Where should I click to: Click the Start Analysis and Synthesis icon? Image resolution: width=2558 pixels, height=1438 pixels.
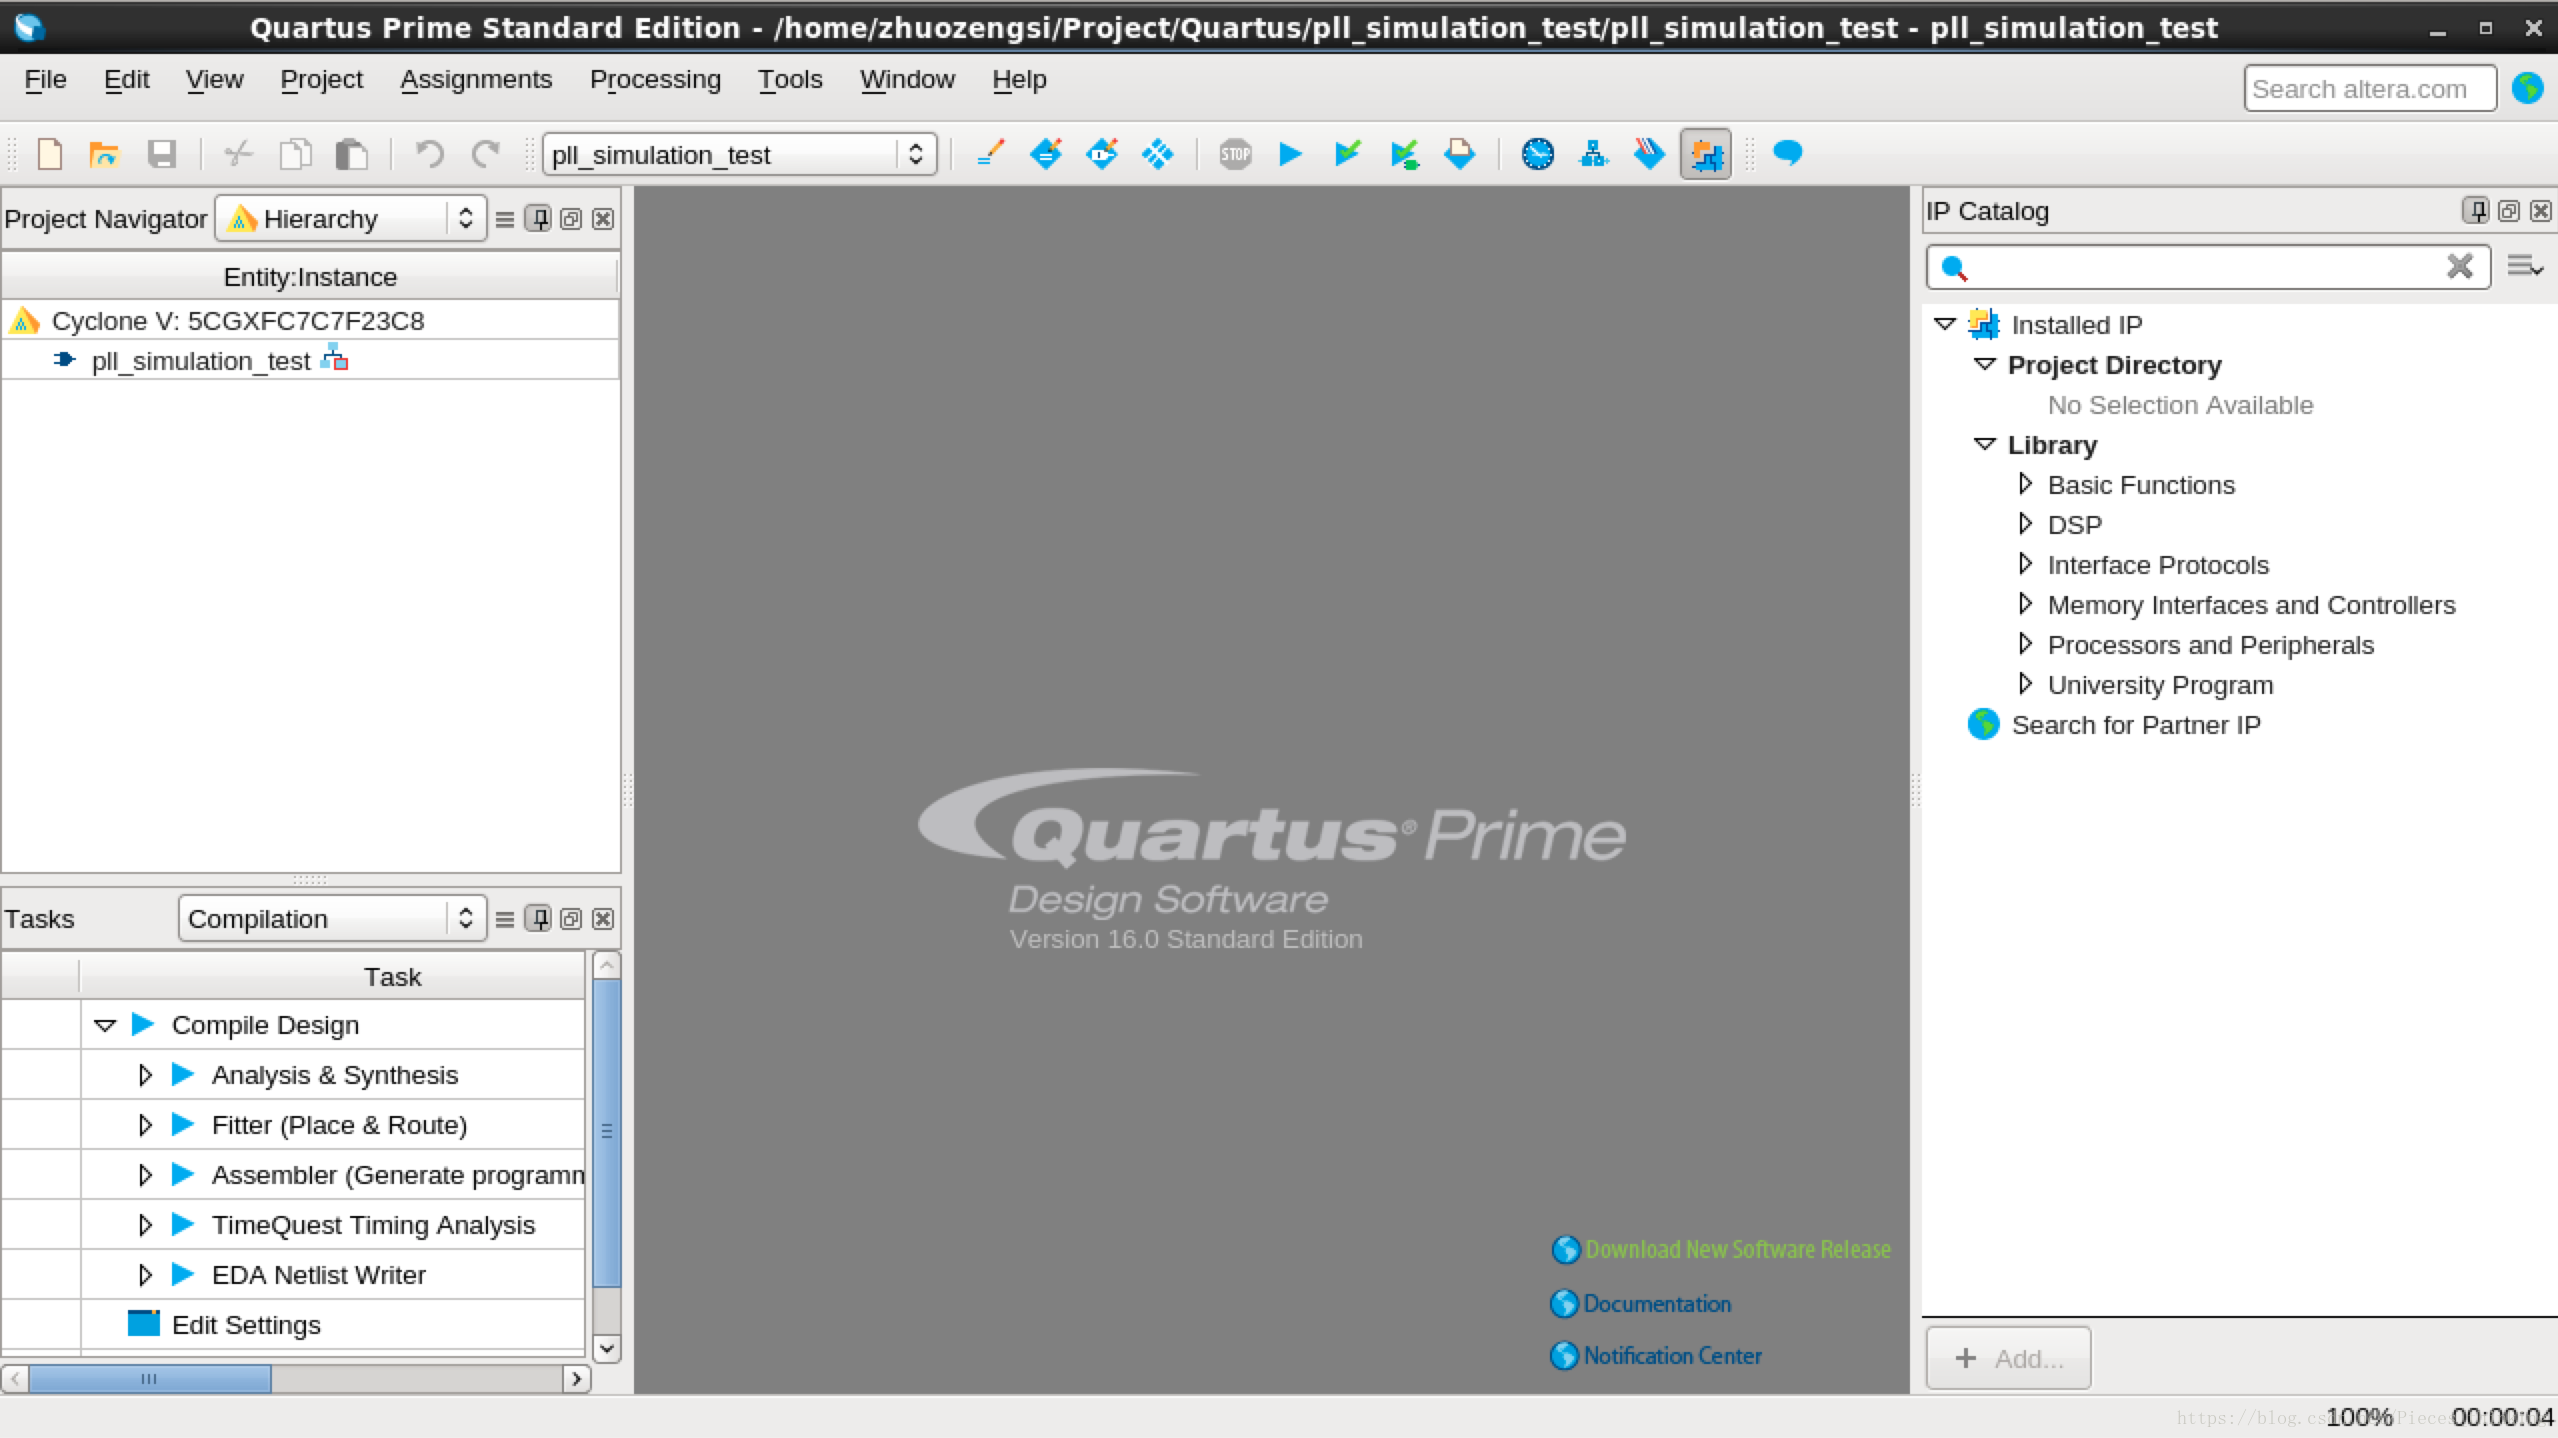click(x=1346, y=155)
